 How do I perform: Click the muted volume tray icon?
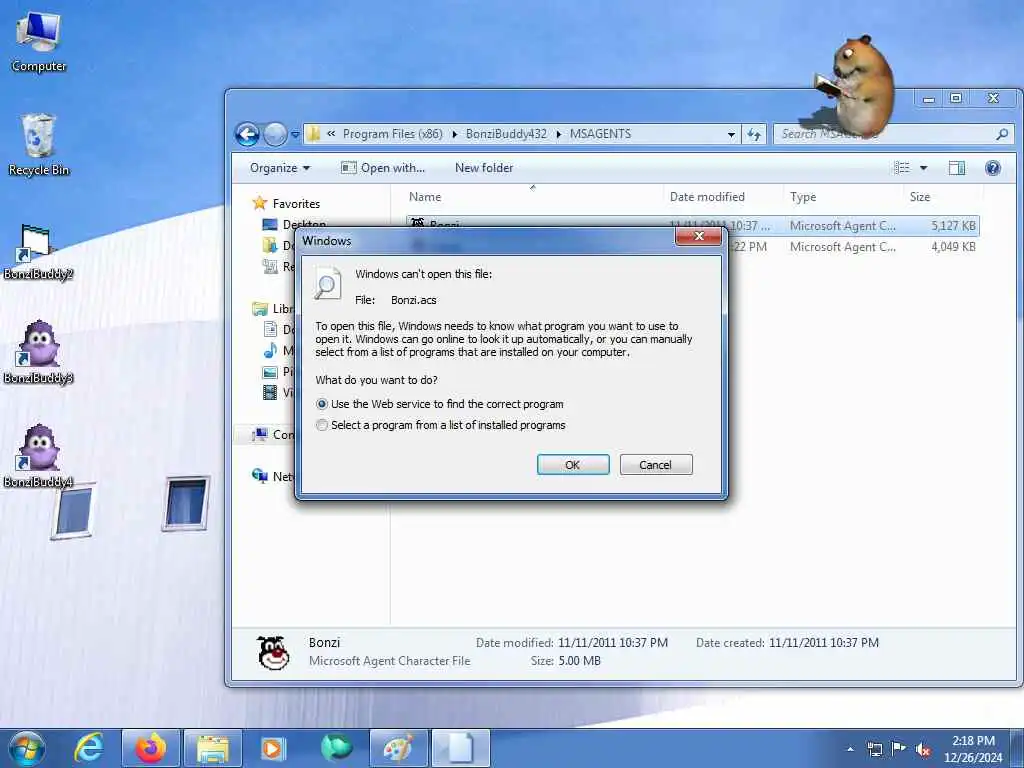pos(923,749)
